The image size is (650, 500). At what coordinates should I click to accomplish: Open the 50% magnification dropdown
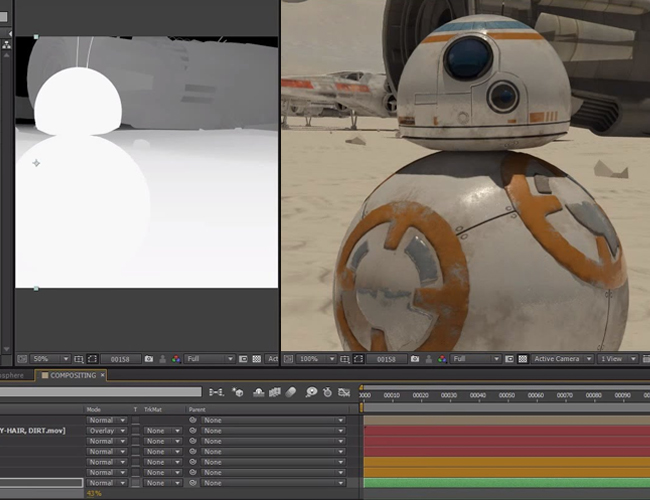(x=50, y=359)
